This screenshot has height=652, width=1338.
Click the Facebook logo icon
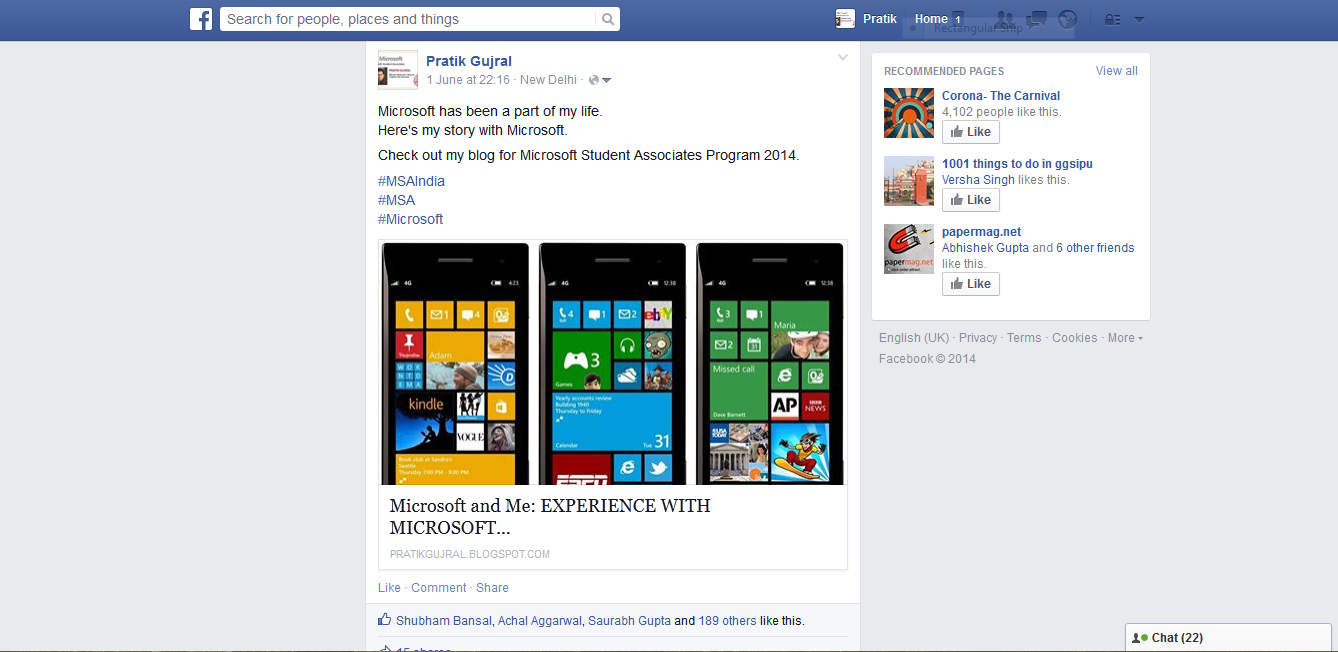(201, 19)
